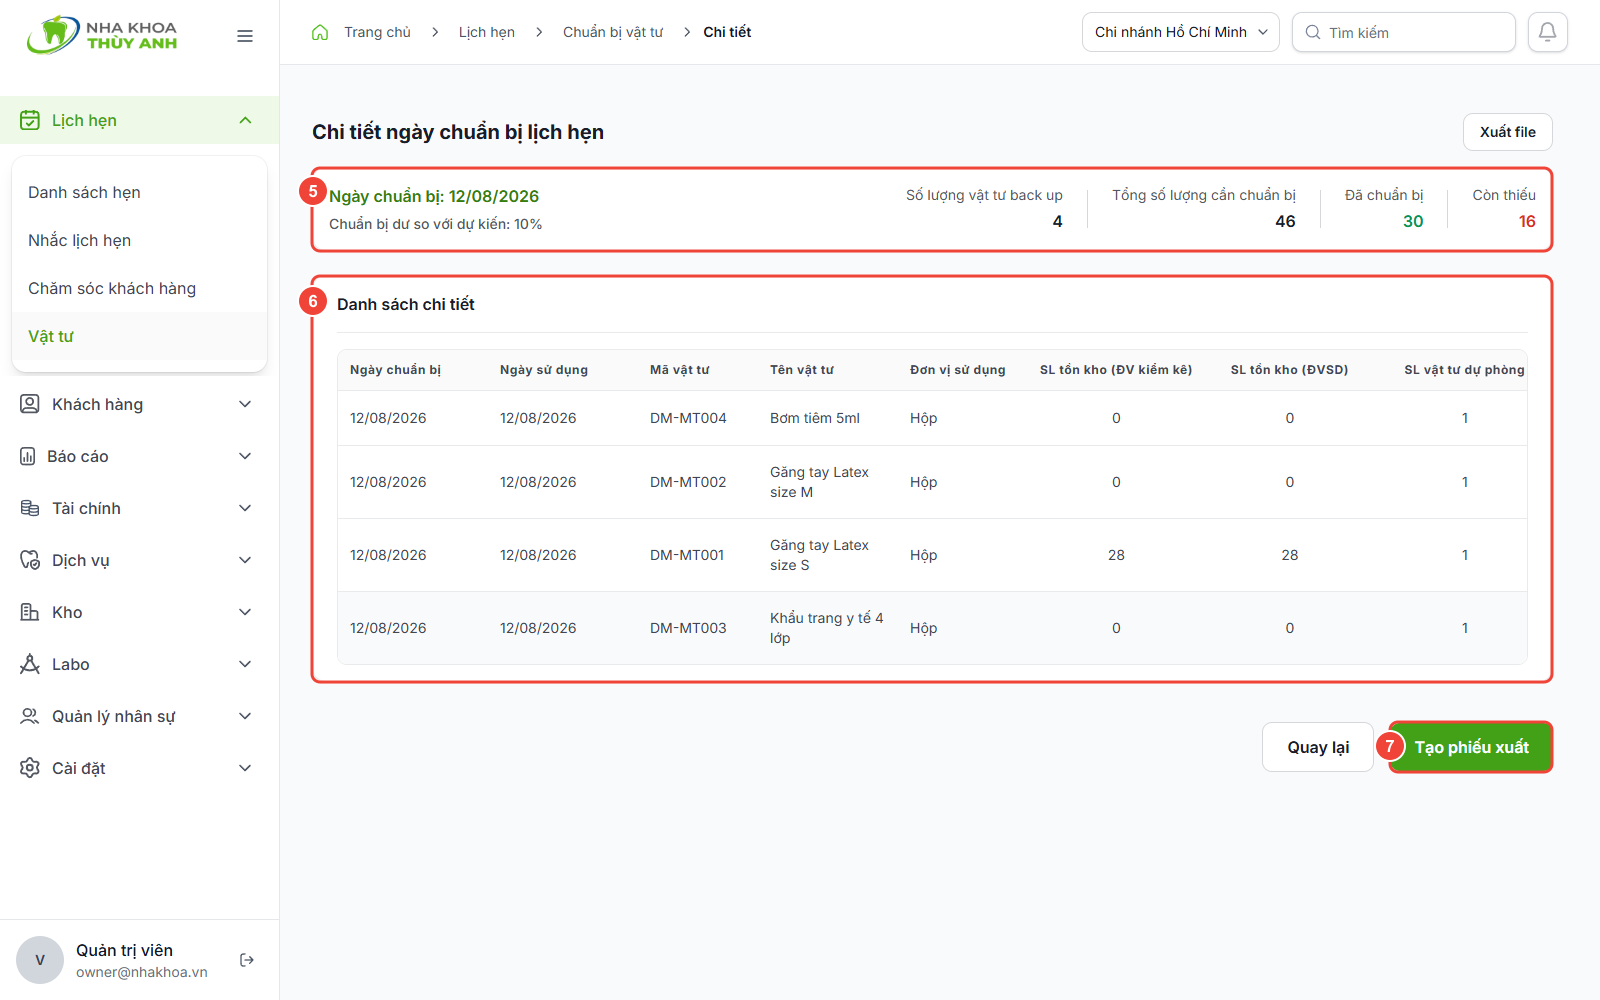The height and width of the screenshot is (1000, 1600).
Task: Expand the Dịch vụ chevron
Action: [x=245, y=560]
